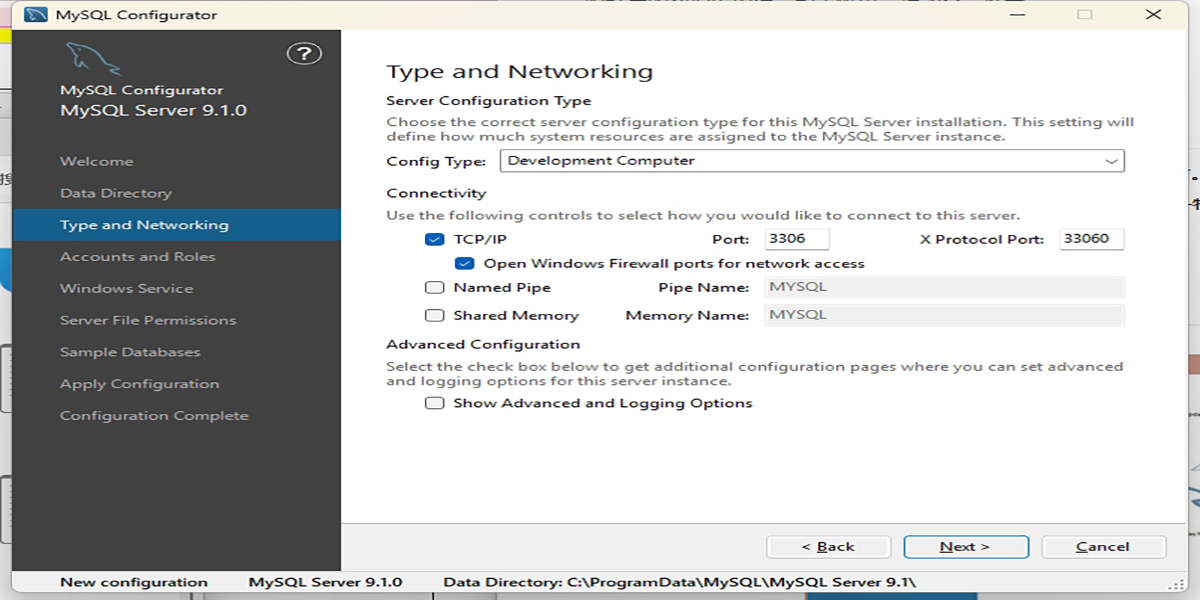Image resolution: width=1200 pixels, height=600 pixels.
Task: Close the MySQL Configurator window
Action: click(x=1154, y=14)
